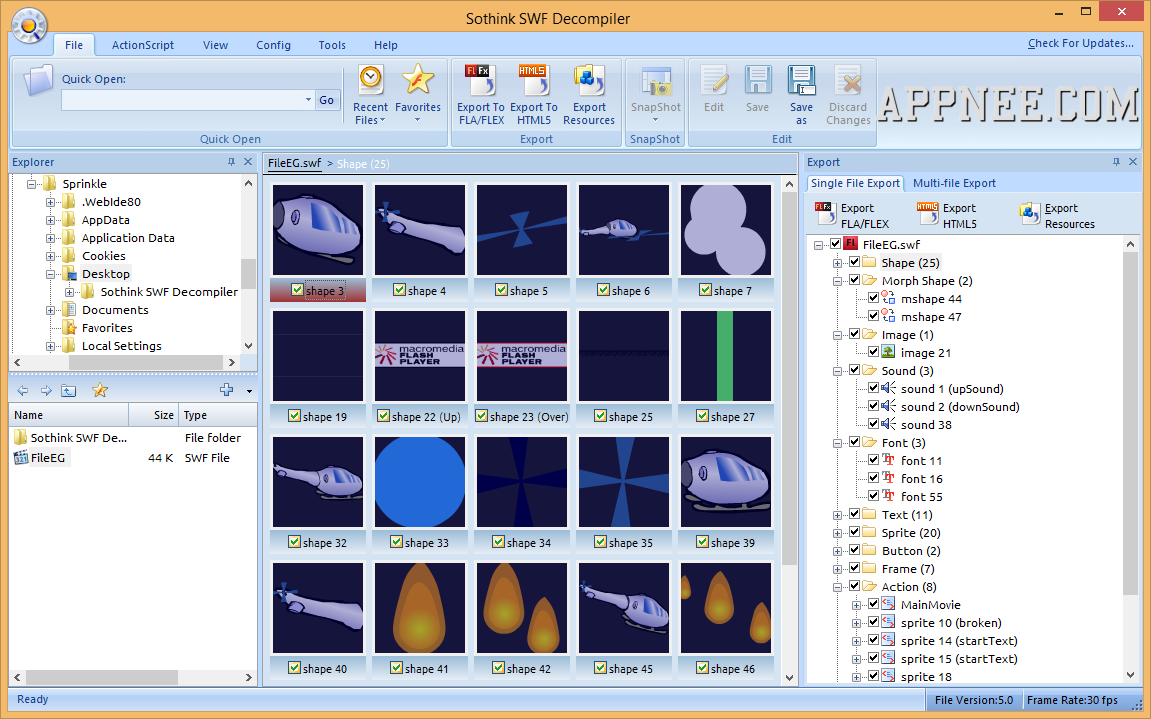Click the back arrow in file browser
Image resolution: width=1151 pixels, height=719 pixels.
[23, 391]
